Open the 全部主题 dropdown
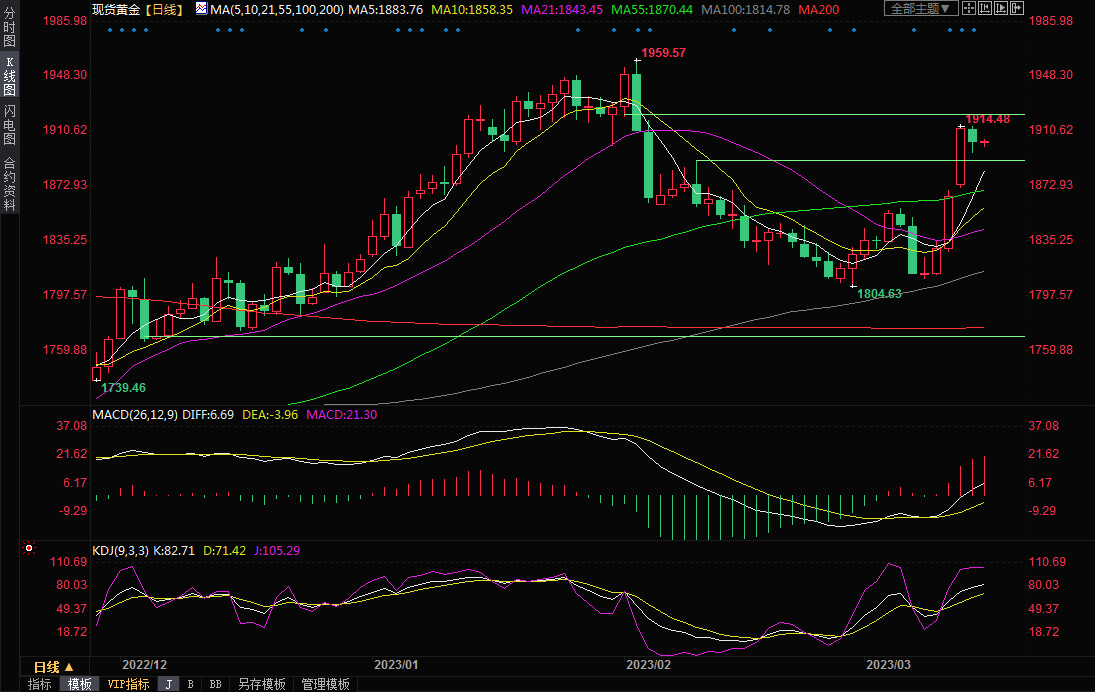1095x692 pixels. pyautogui.click(x=921, y=9)
